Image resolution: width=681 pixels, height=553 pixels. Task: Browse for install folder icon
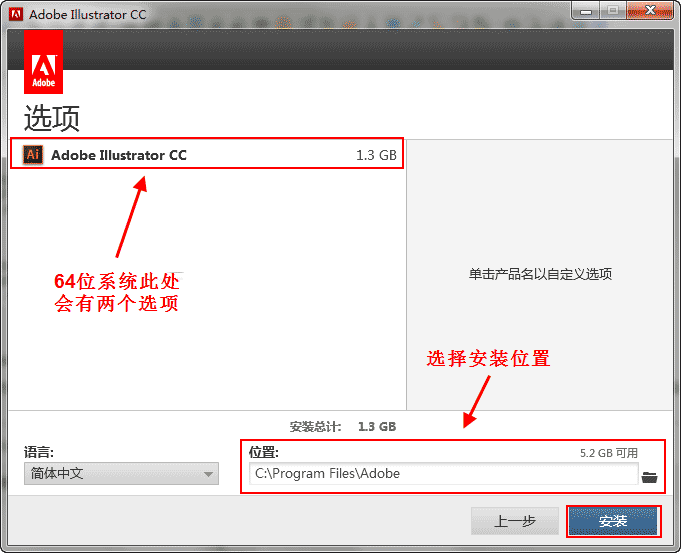(x=649, y=477)
